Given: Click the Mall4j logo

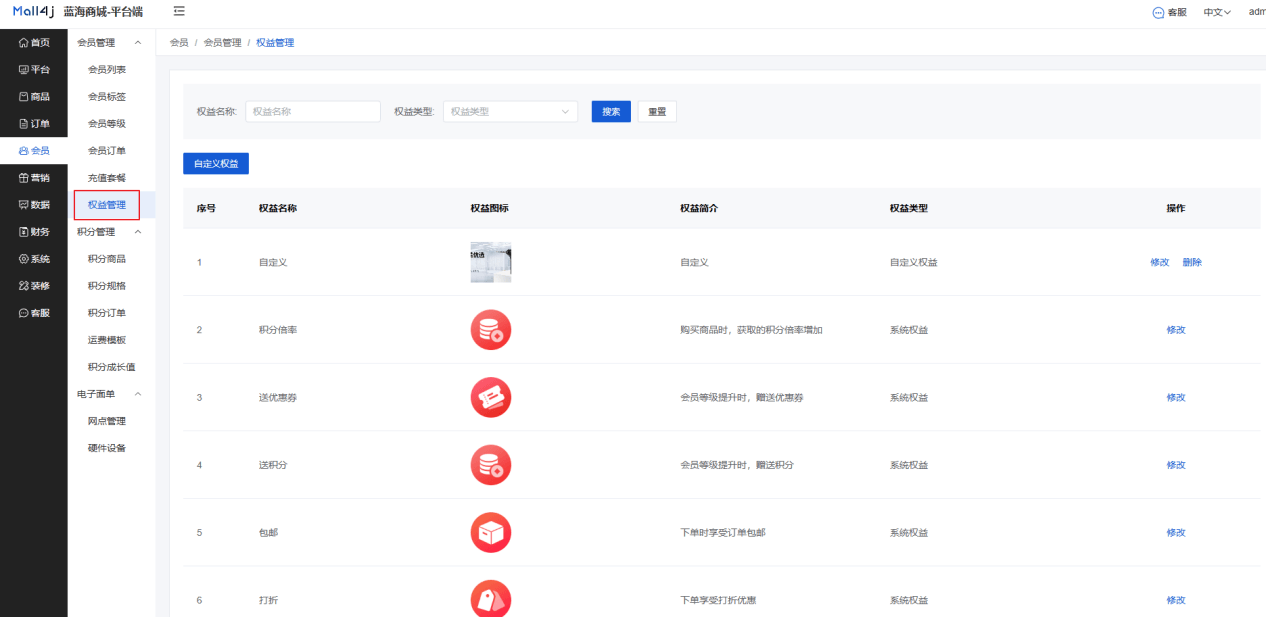Looking at the screenshot, I should click(33, 12).
